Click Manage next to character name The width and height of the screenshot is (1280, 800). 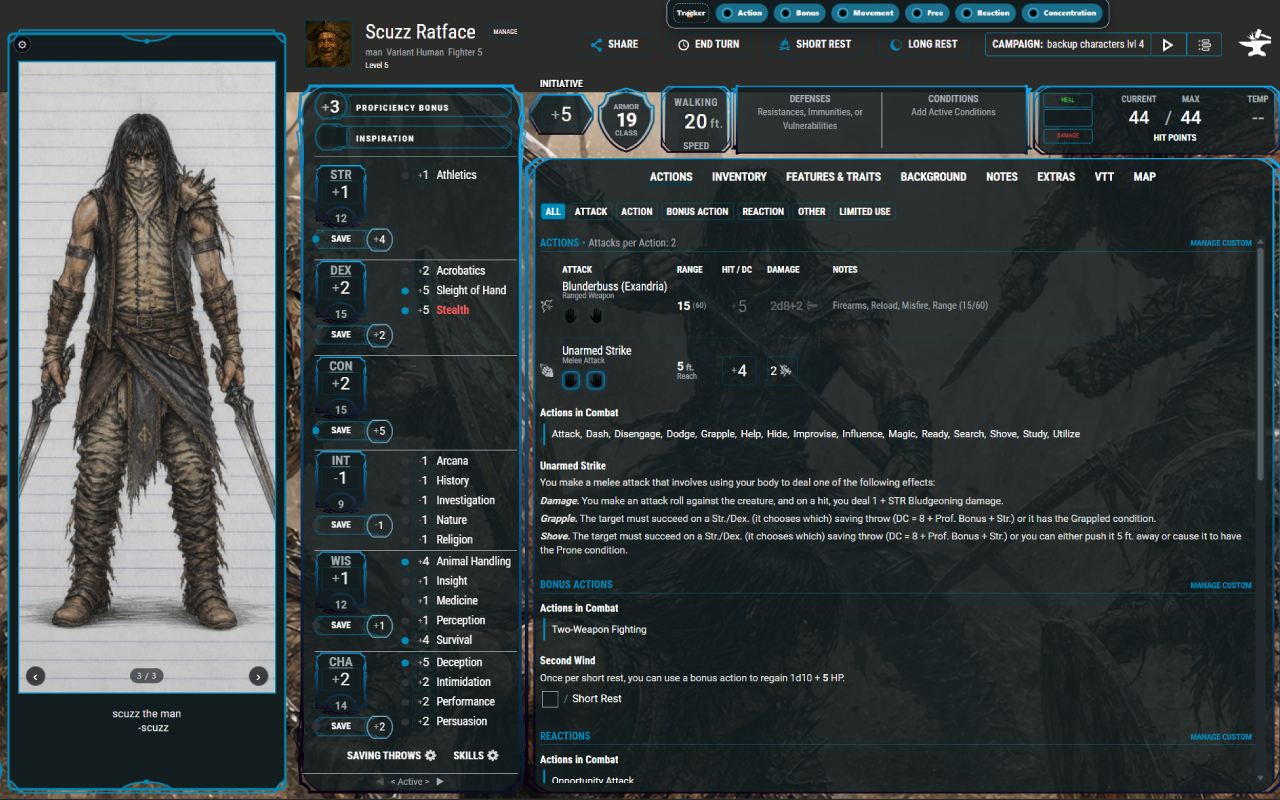coord(505,32)
